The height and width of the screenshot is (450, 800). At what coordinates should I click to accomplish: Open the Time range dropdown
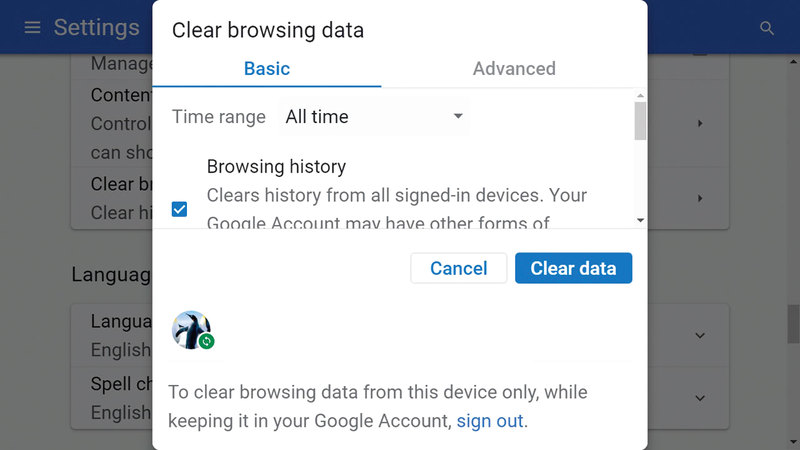374,117
